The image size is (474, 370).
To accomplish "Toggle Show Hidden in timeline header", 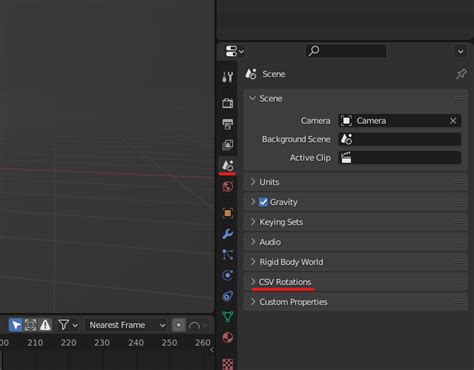I will click(x=30, y=325).
